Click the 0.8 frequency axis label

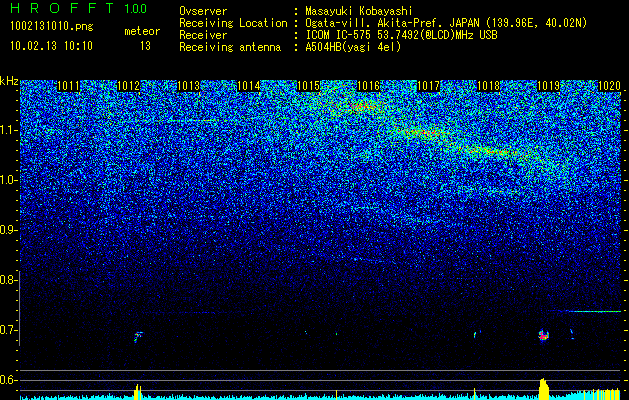[8, 280]
